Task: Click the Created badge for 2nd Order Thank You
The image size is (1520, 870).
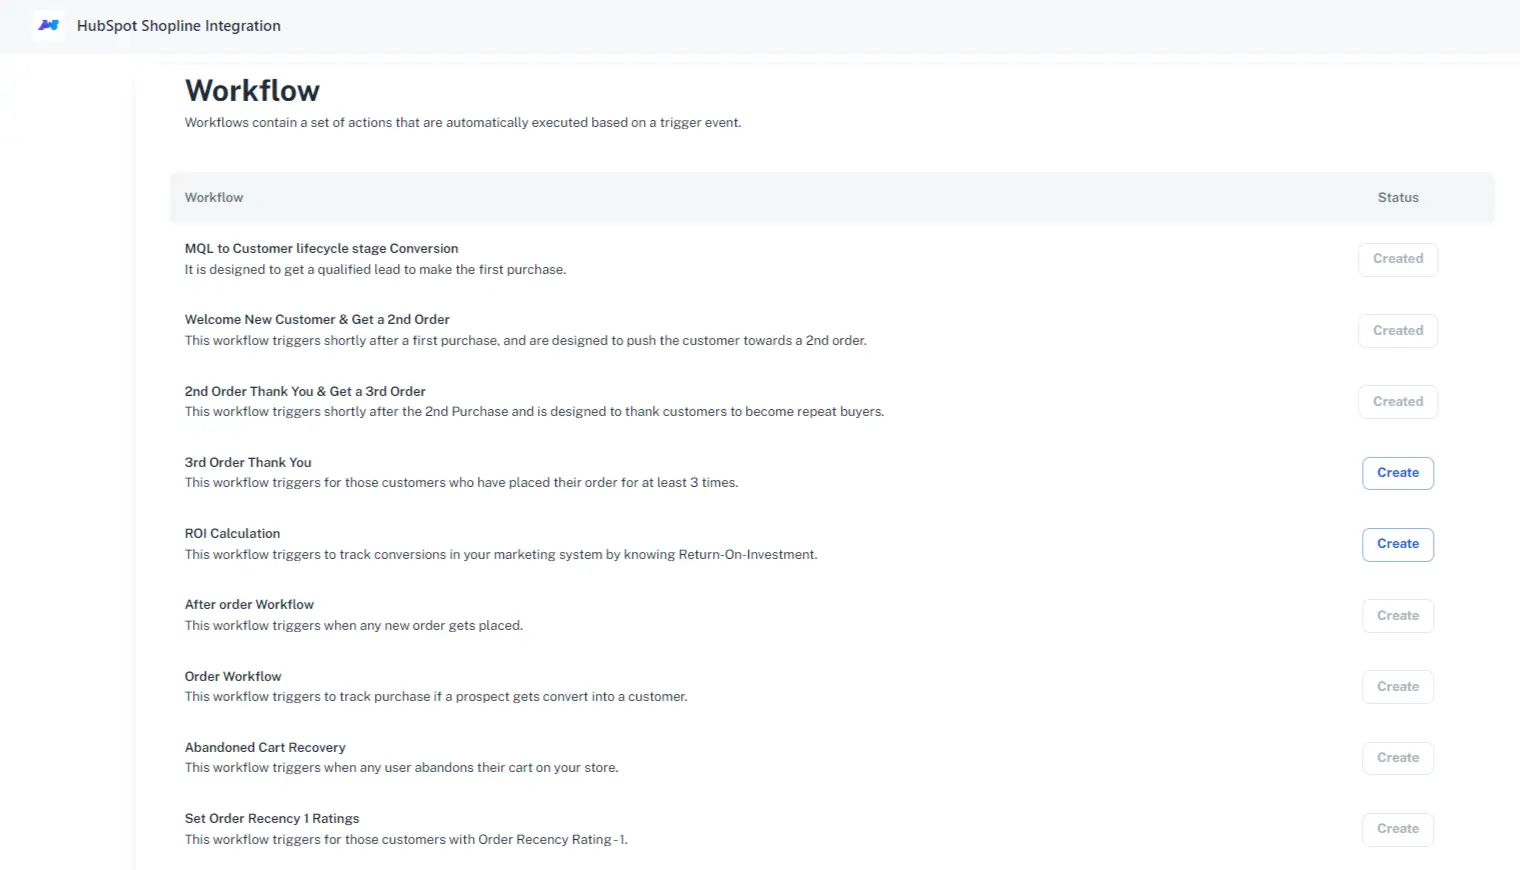Action: click(1397, 401)
